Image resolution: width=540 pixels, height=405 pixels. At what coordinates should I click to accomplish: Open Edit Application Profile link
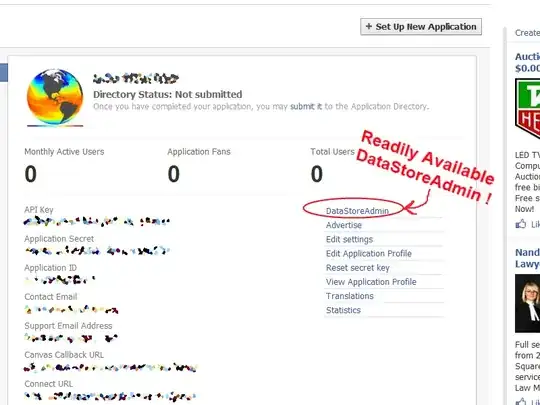(368, 253)
